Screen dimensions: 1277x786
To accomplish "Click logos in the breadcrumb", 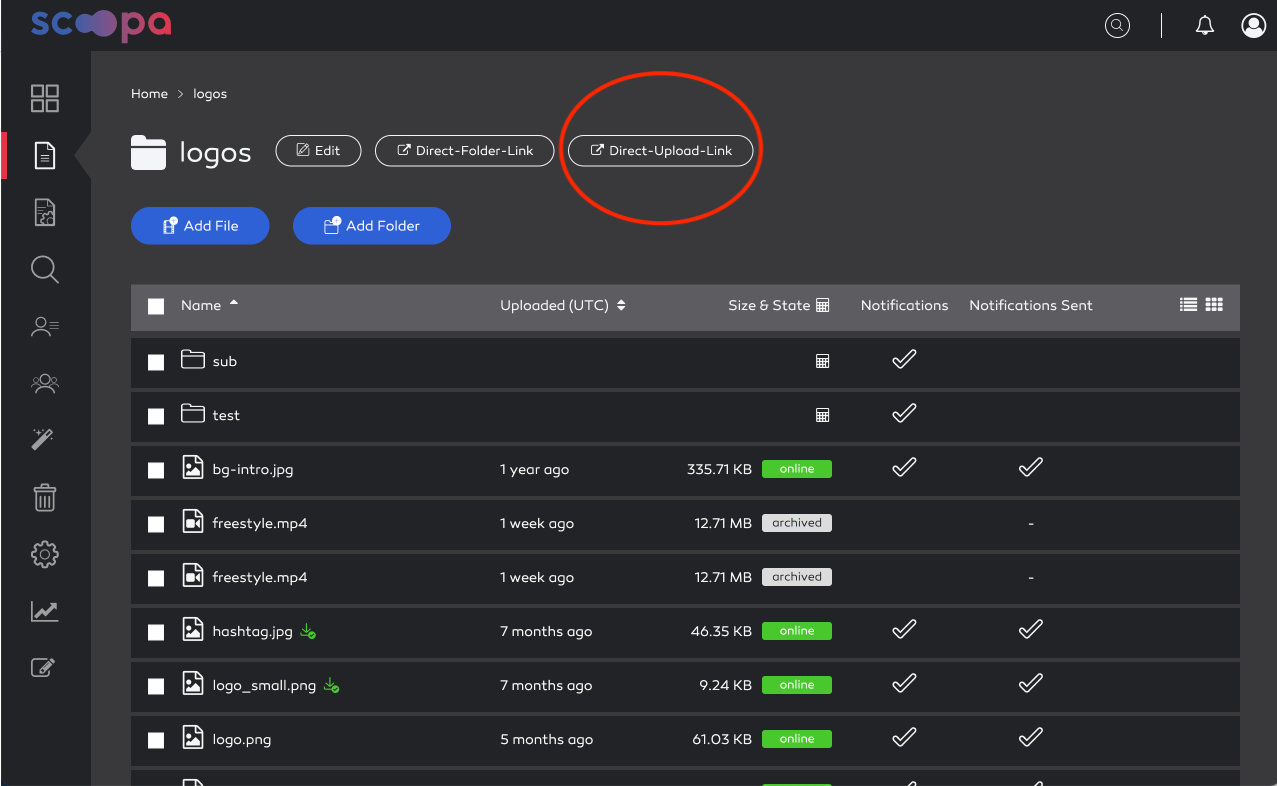I will [x=210, y=94].
